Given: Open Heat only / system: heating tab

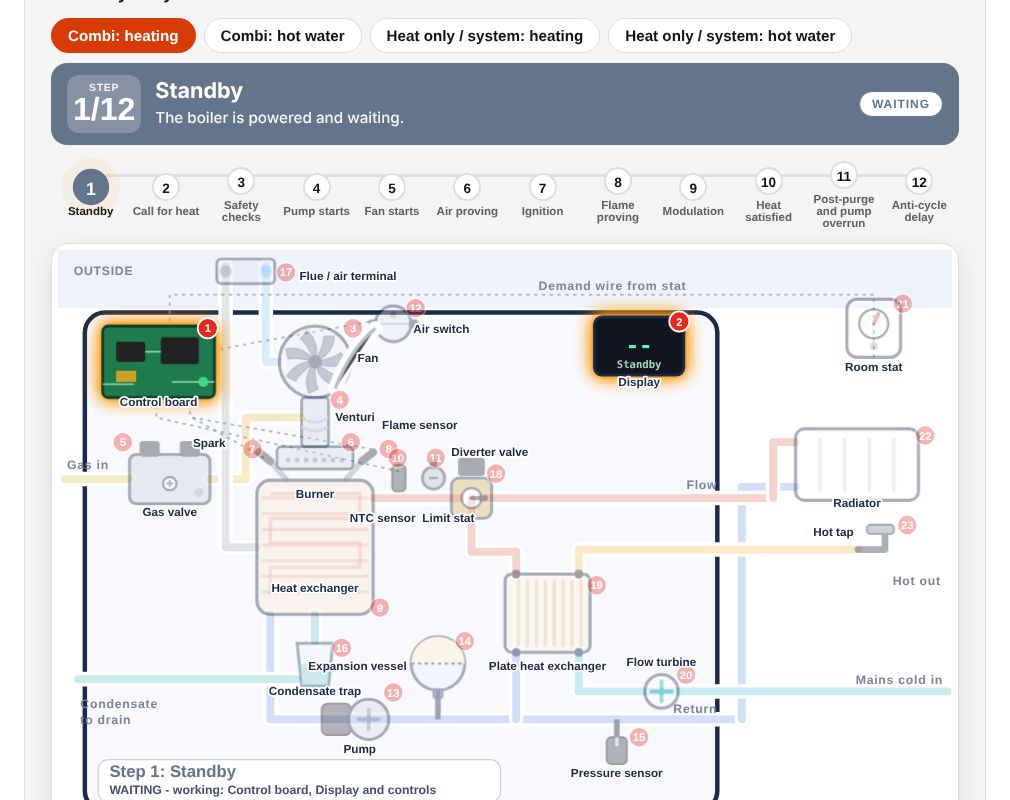Looking at the screenshot, I should [x=484, y=36].
